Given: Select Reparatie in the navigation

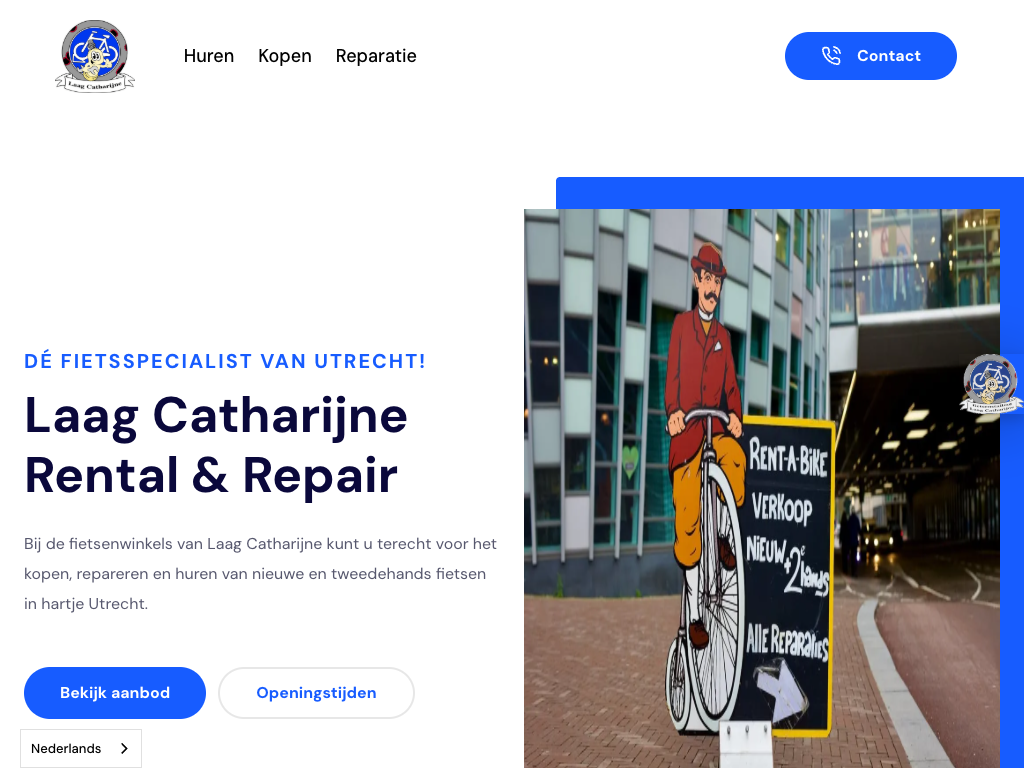Looking at the screenshot, I should [376, 56].
